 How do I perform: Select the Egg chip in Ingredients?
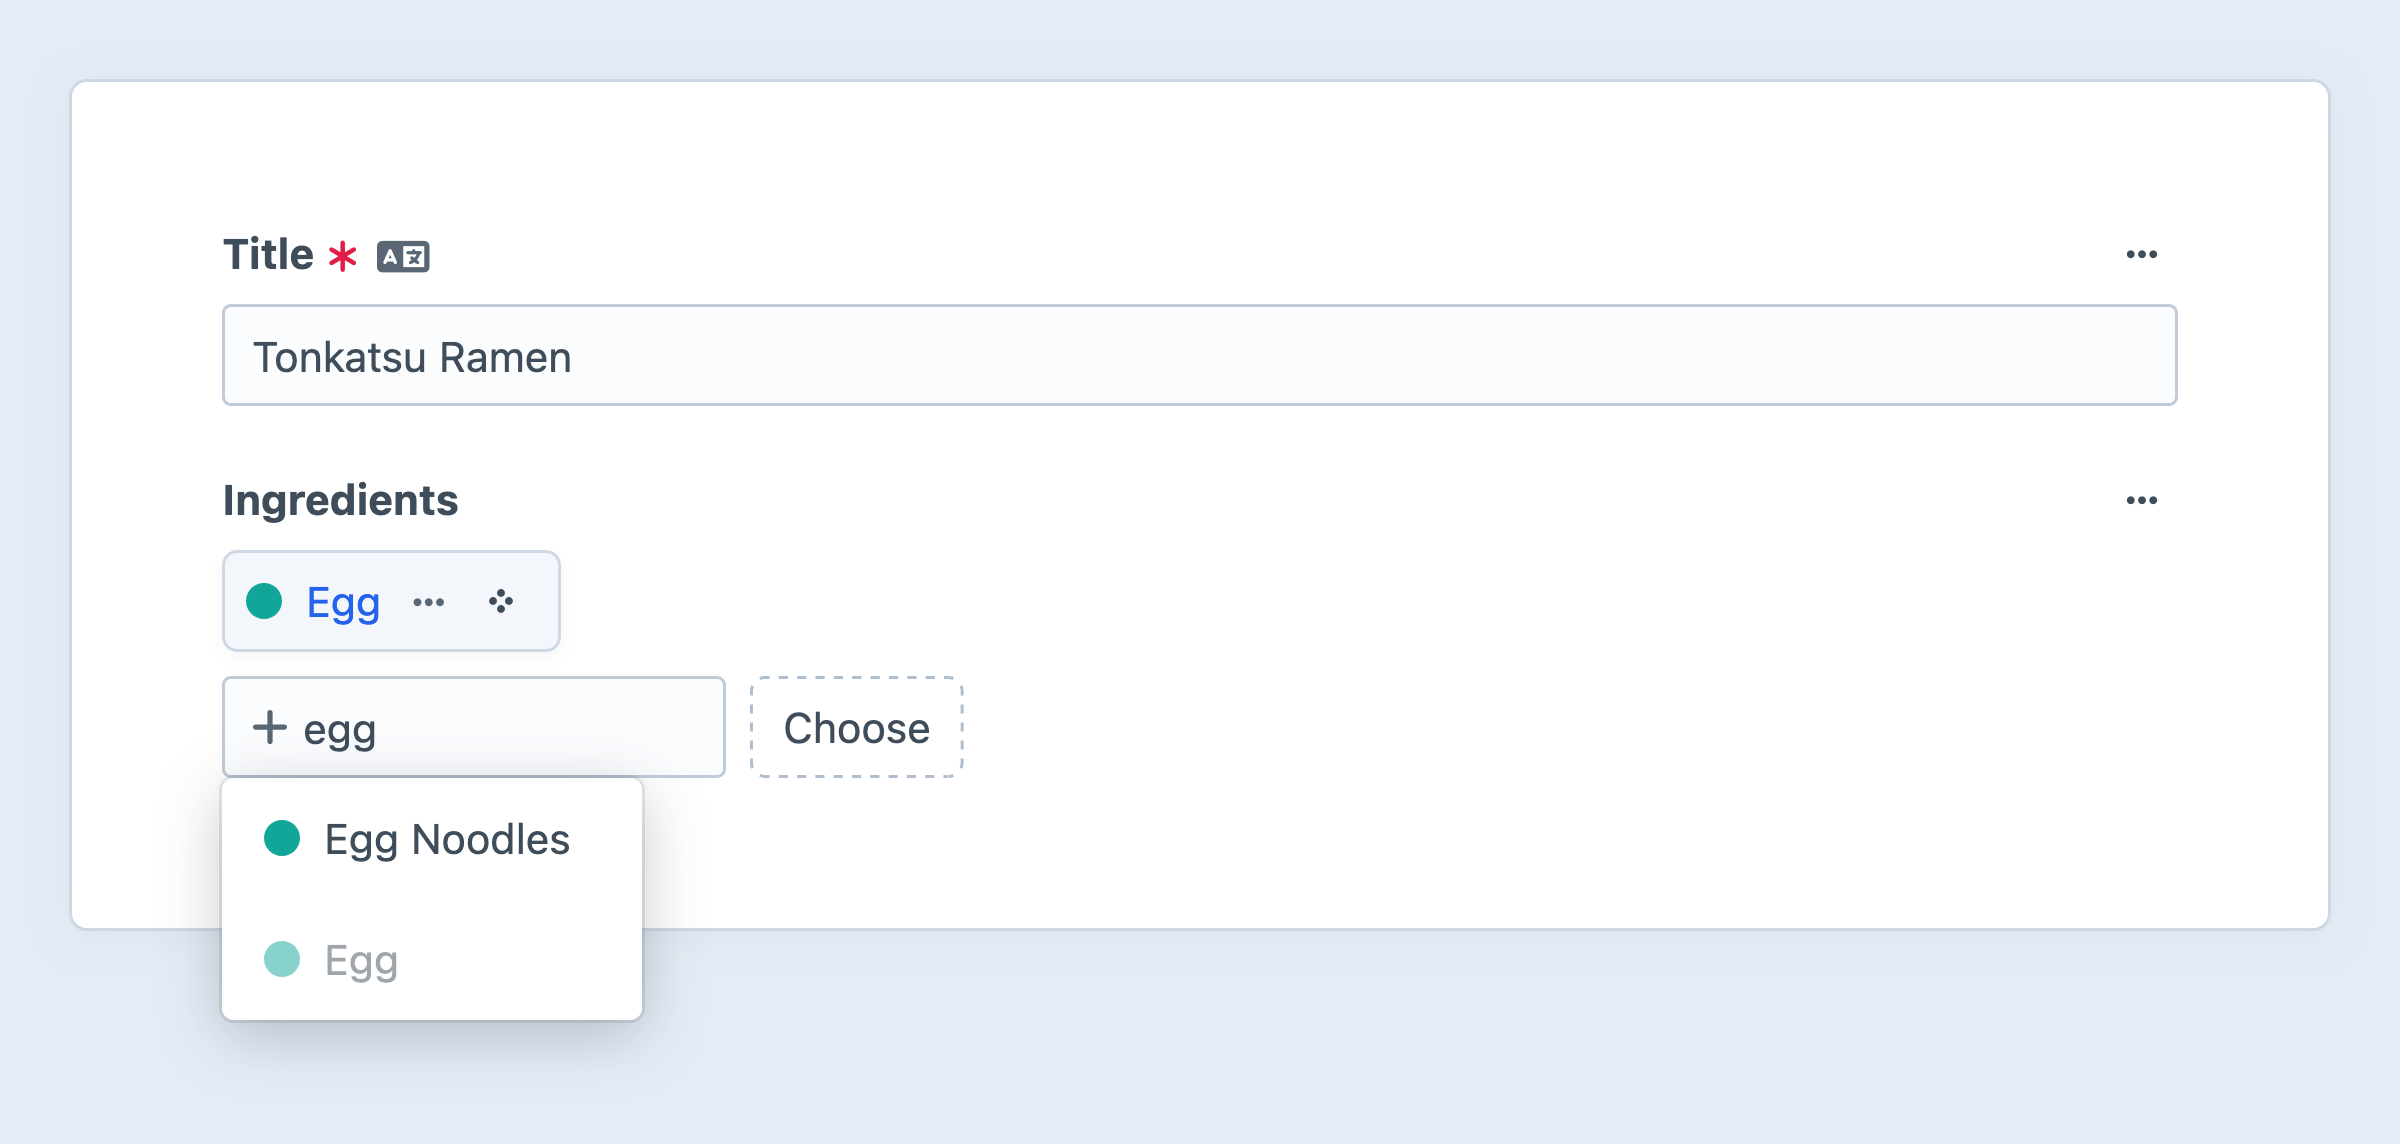pyautogui.click(x=391, y=601)
